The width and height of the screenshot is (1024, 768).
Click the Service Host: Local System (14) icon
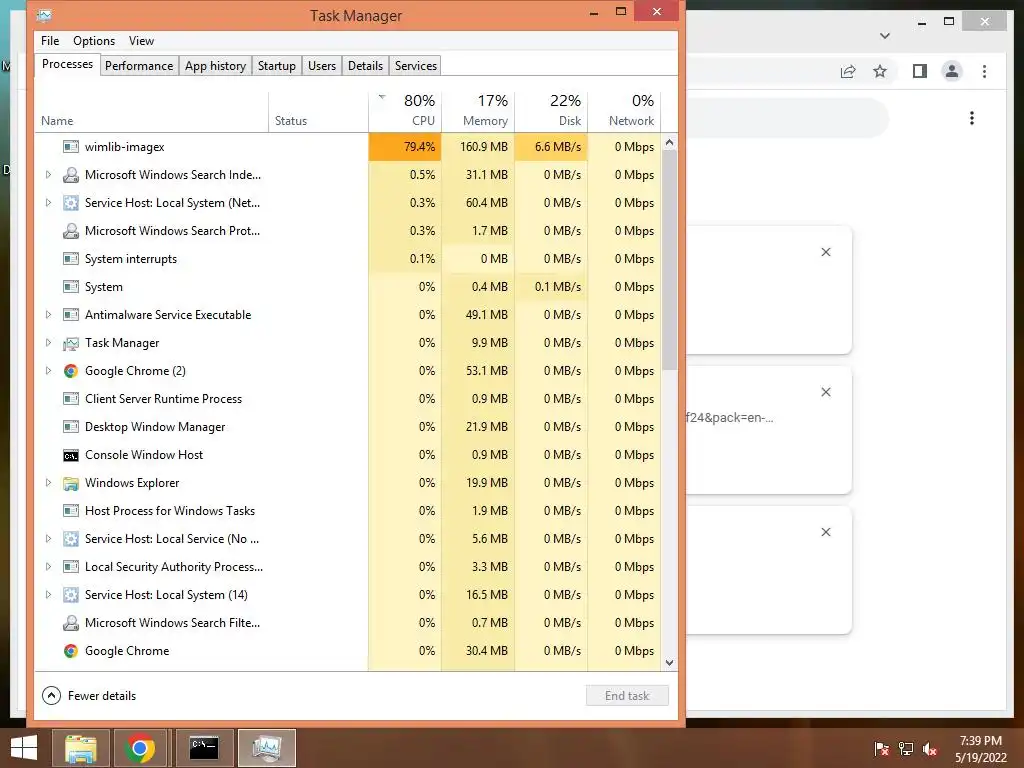click(71, 595)
